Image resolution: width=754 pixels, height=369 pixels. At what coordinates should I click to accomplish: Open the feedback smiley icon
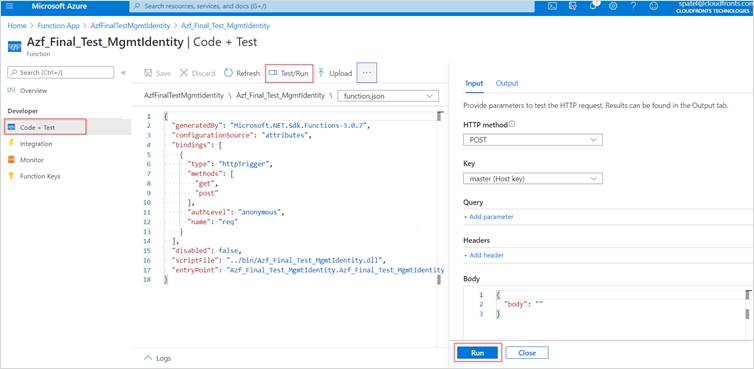point(653,6)
